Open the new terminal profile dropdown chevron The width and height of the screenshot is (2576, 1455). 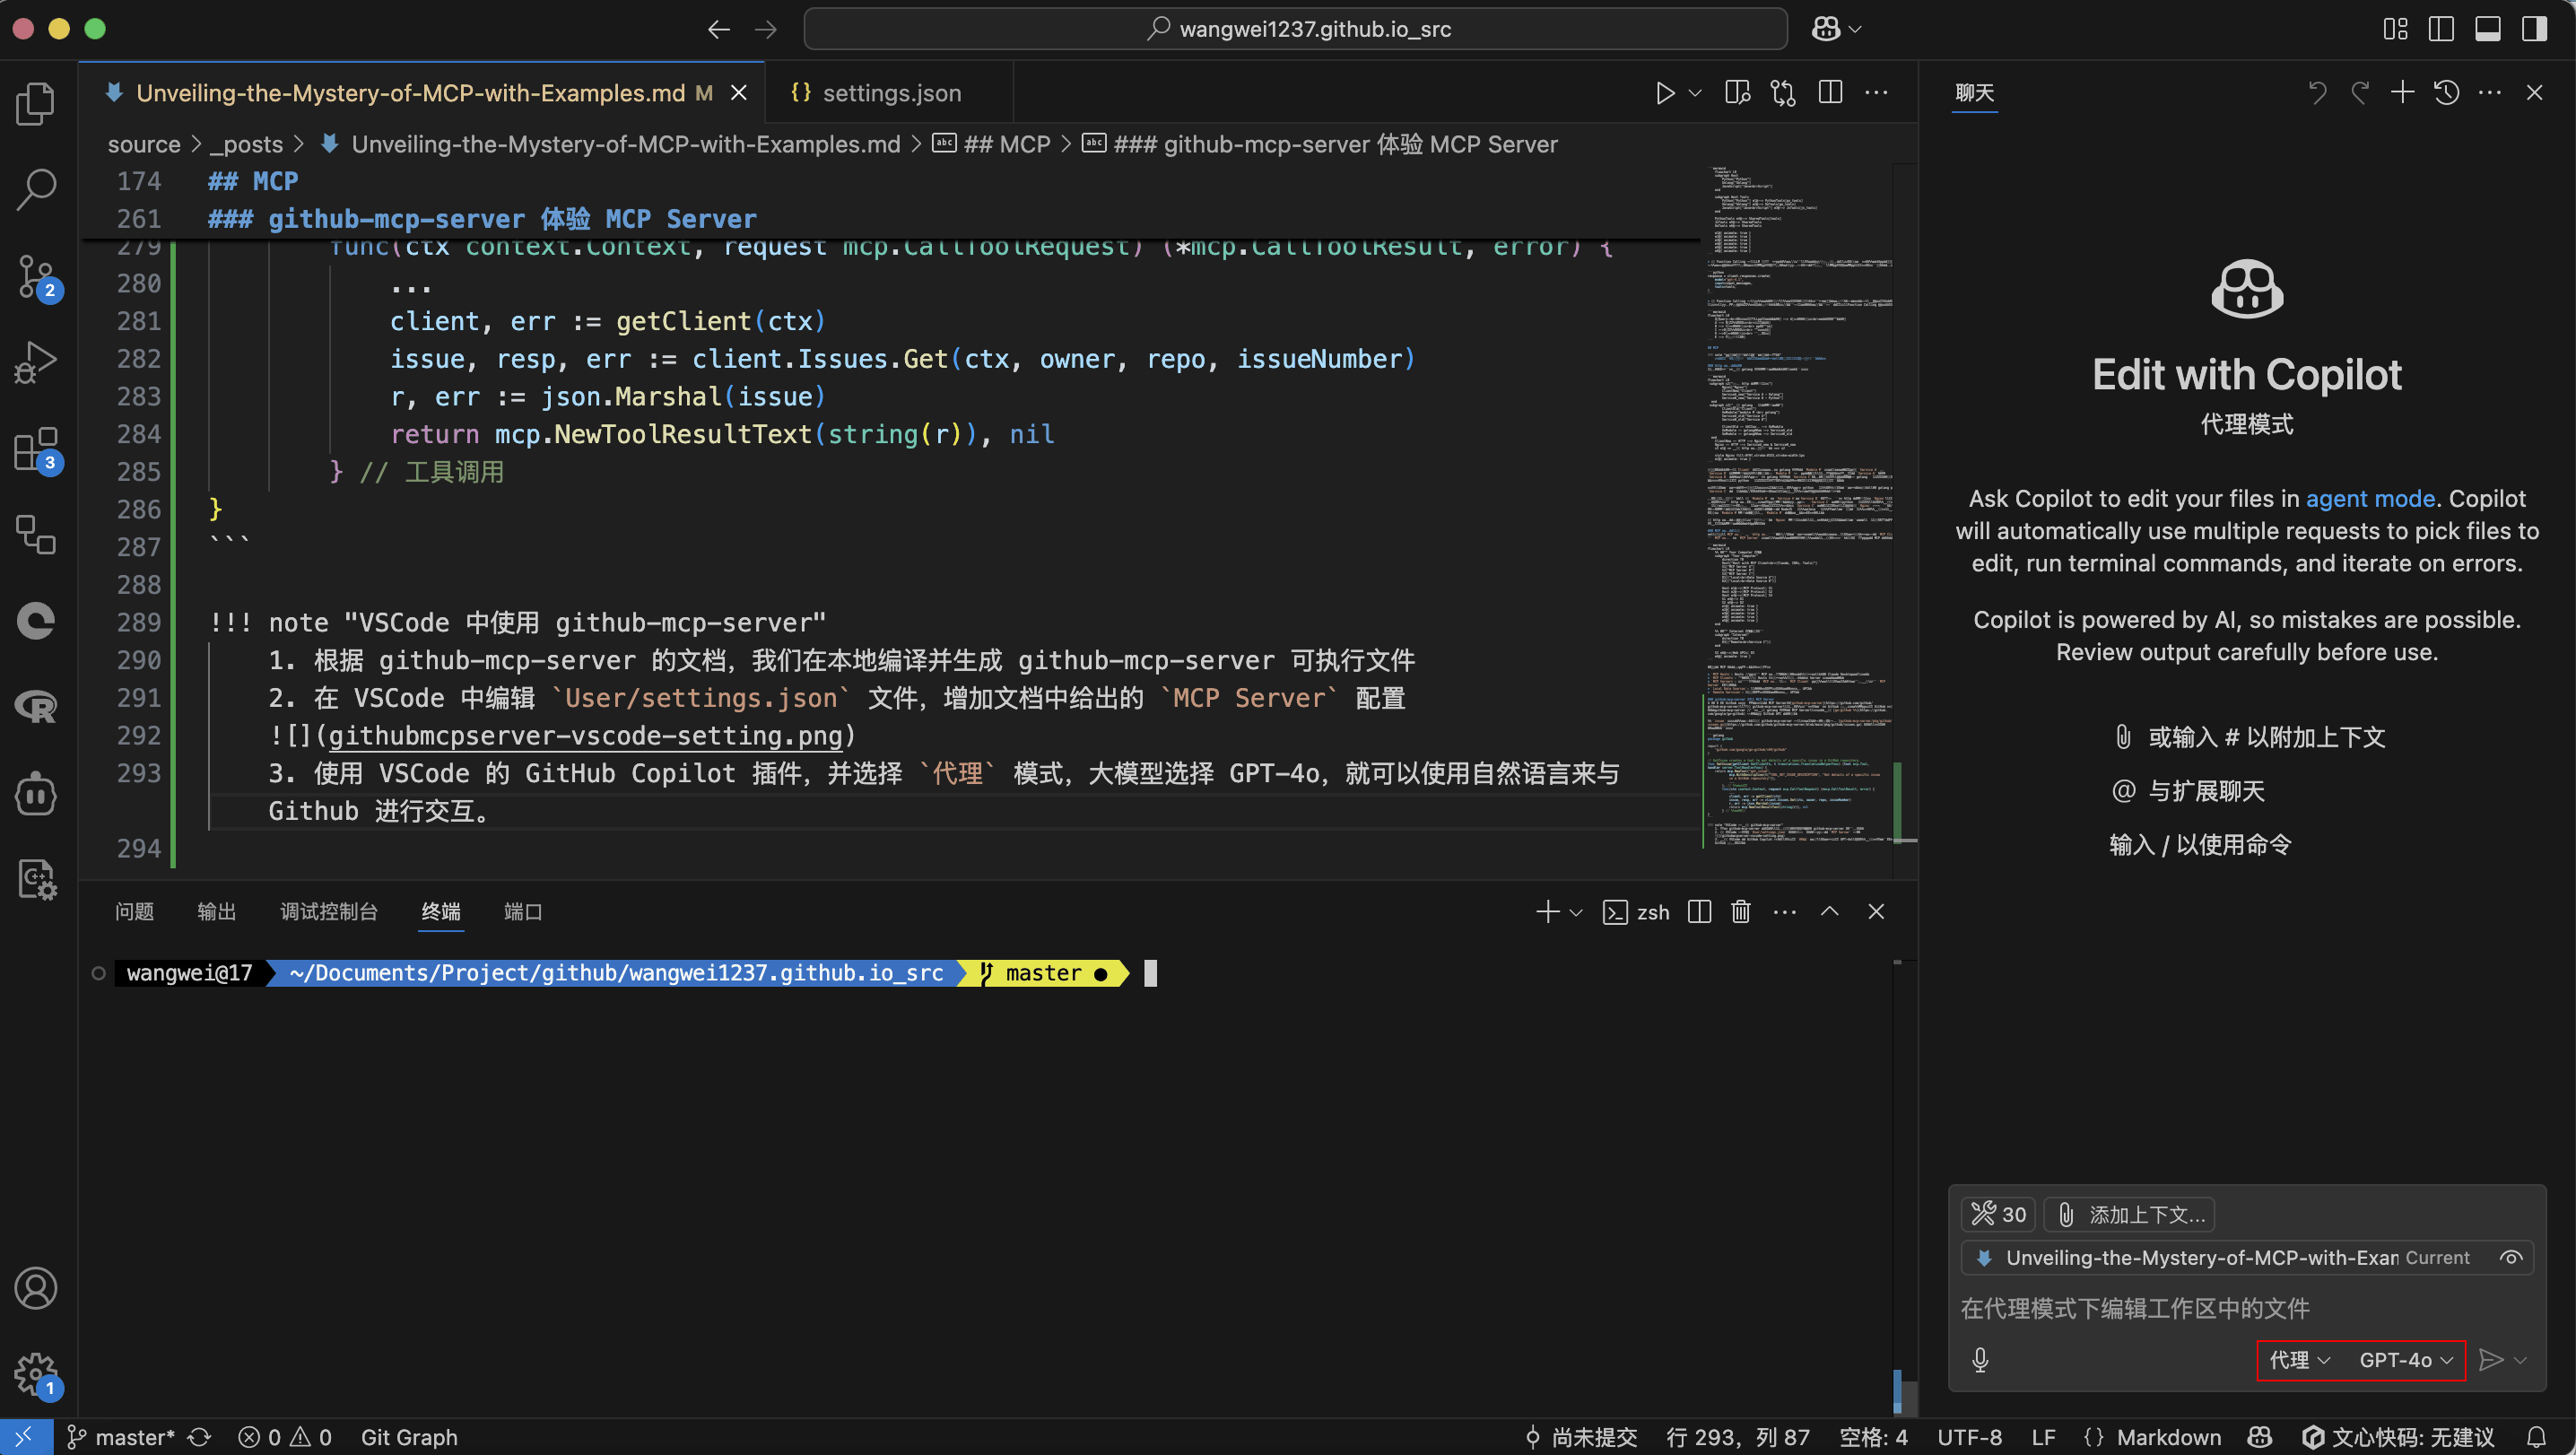pos(1576,912)
